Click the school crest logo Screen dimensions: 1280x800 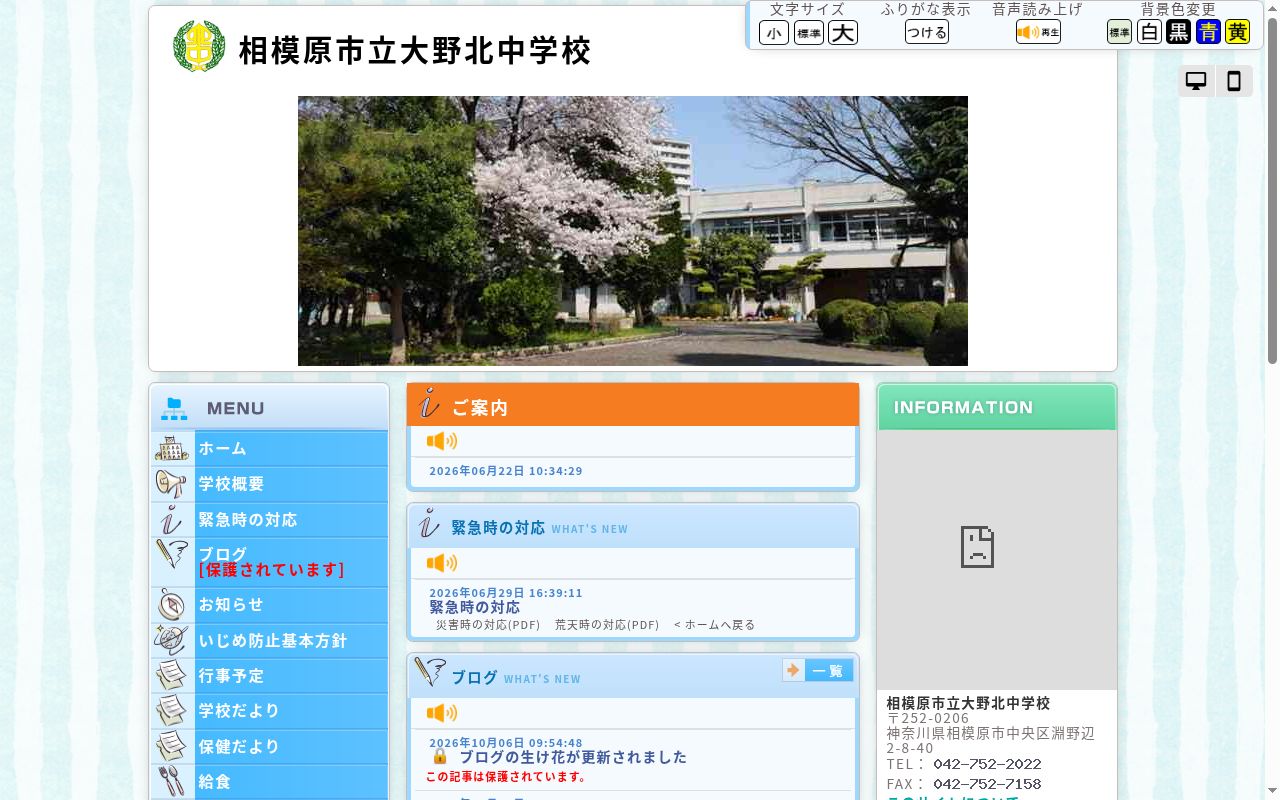[x=198, y=47]
